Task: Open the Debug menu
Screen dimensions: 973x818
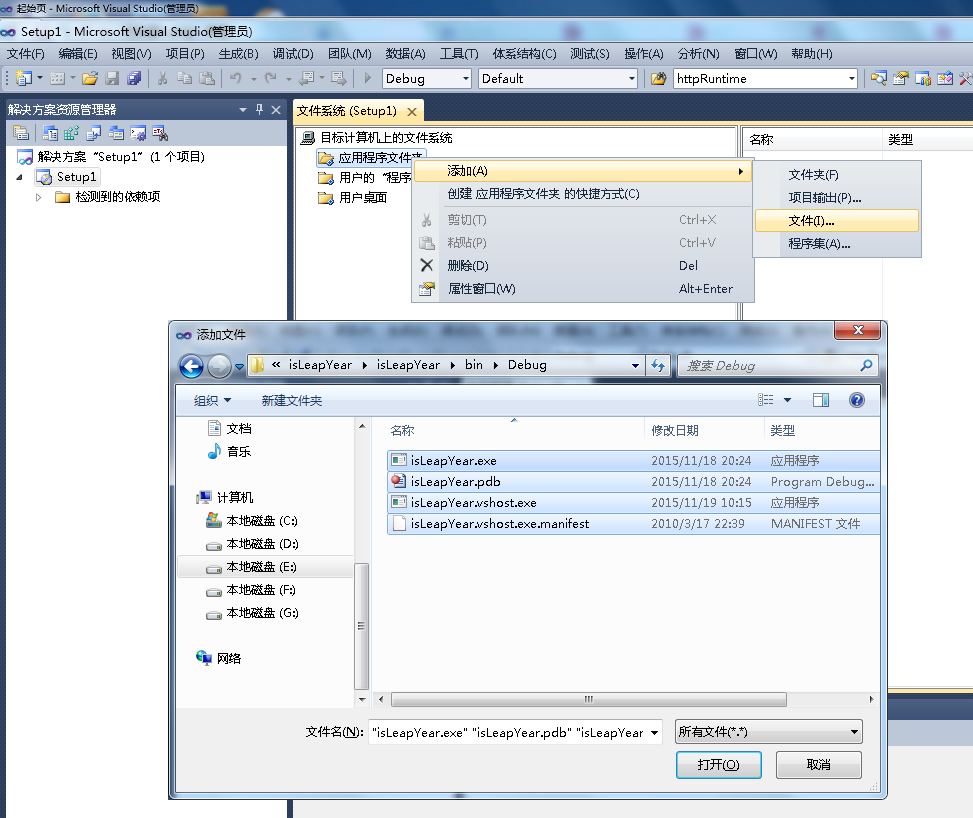Action: coord(293,53)
